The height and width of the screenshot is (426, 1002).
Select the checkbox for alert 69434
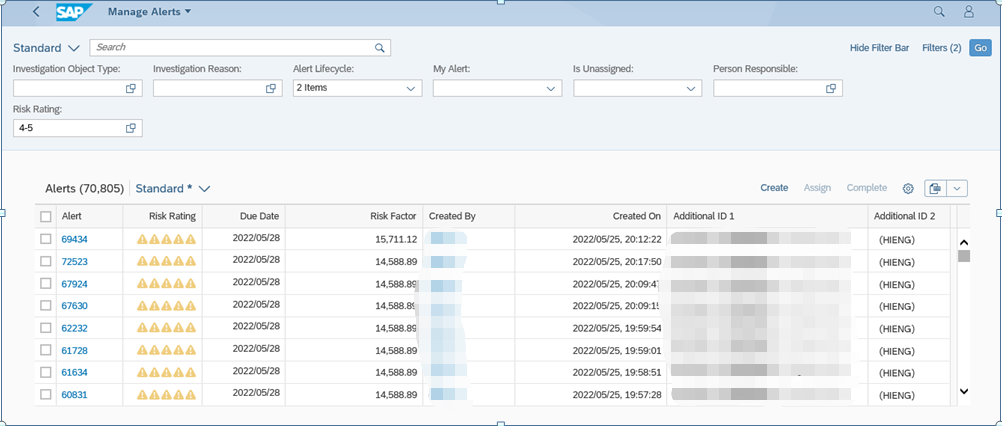tap(45, 239)
